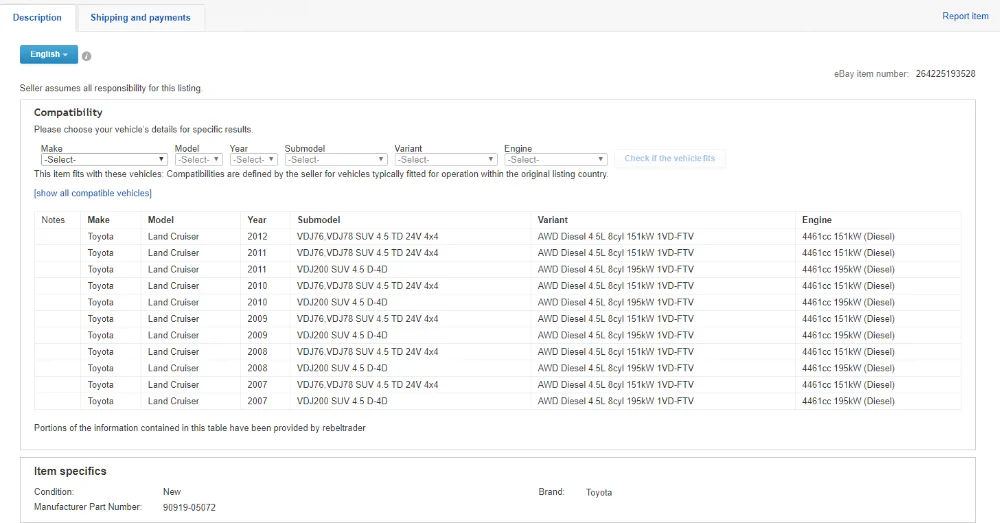Screen dimensions: 1000x523
Task: Click Check if the vehicle fits button
Action: [x=670, y=158]
